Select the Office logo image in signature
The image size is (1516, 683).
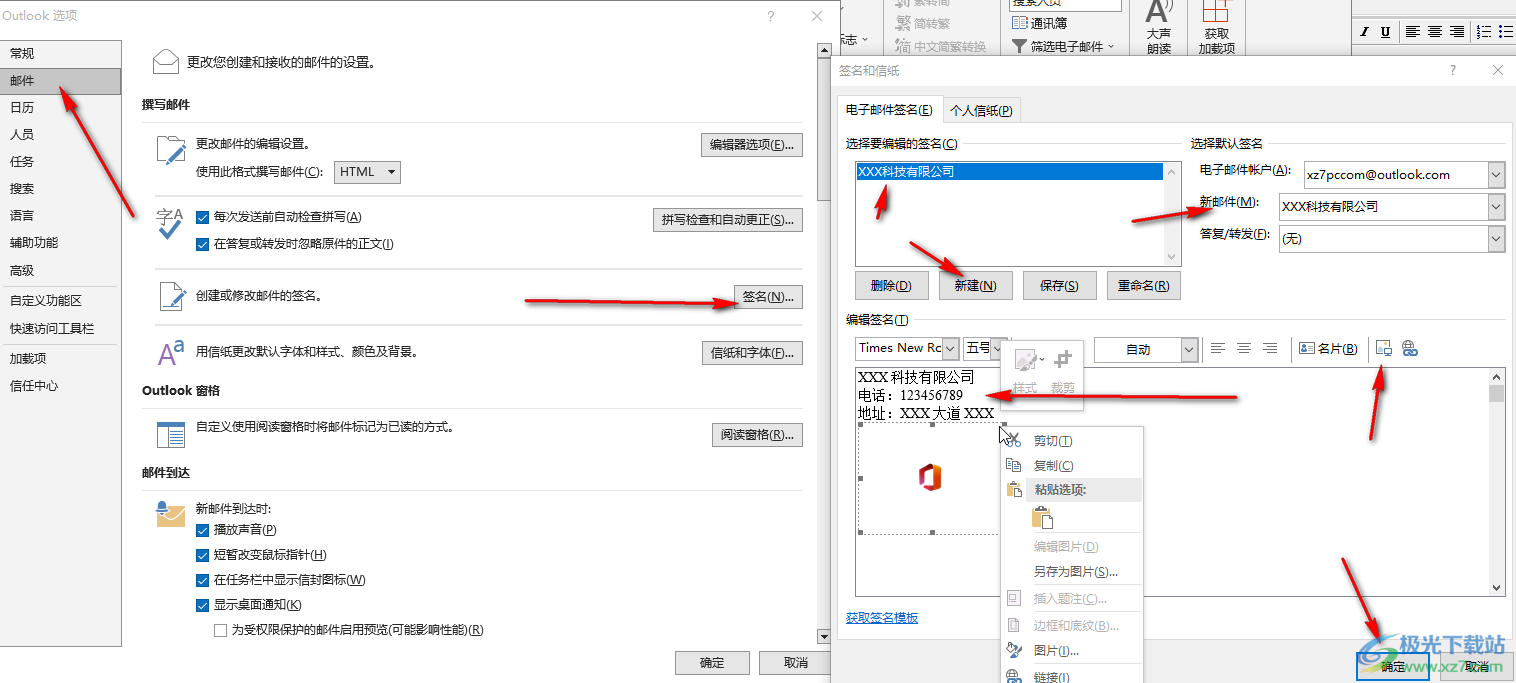coord(930,479)
